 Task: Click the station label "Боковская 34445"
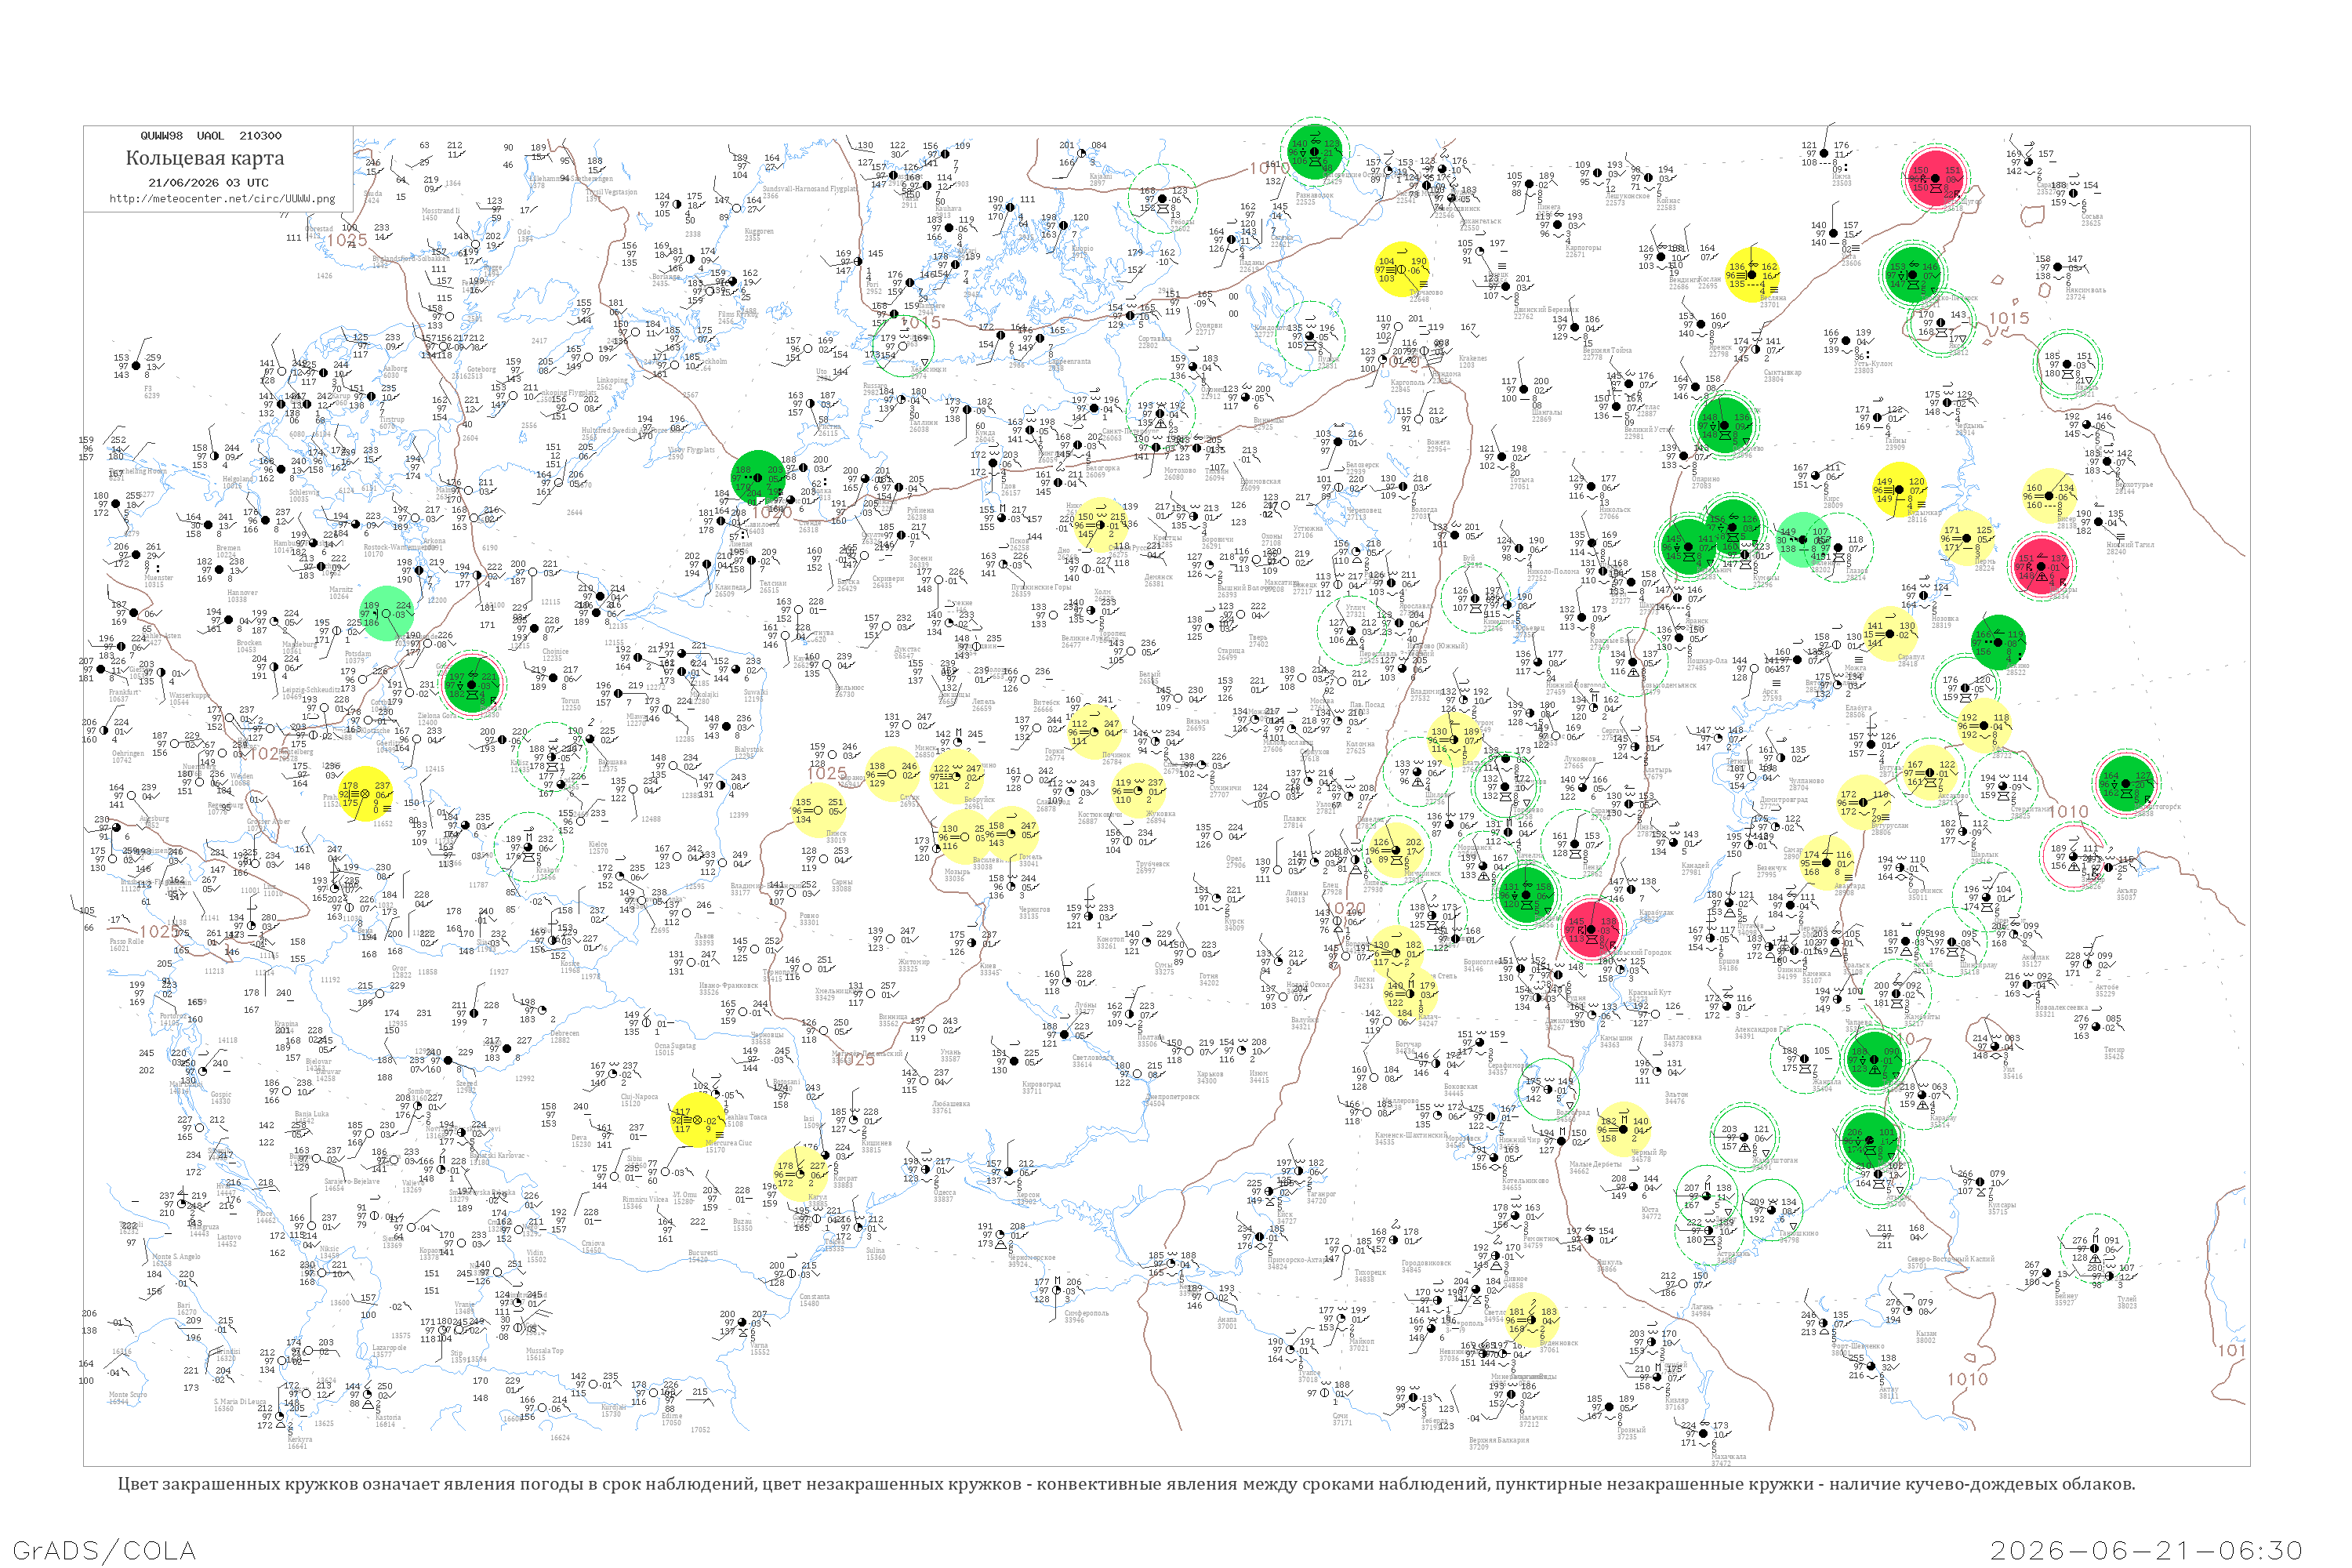(1461, 1090)
